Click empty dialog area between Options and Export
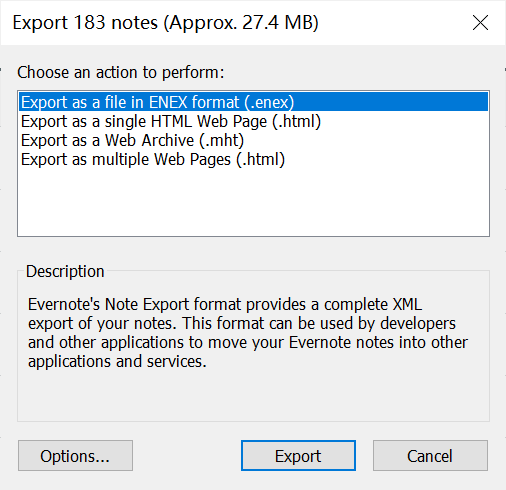This screenshot has height=490, width=506. point(187,456)
